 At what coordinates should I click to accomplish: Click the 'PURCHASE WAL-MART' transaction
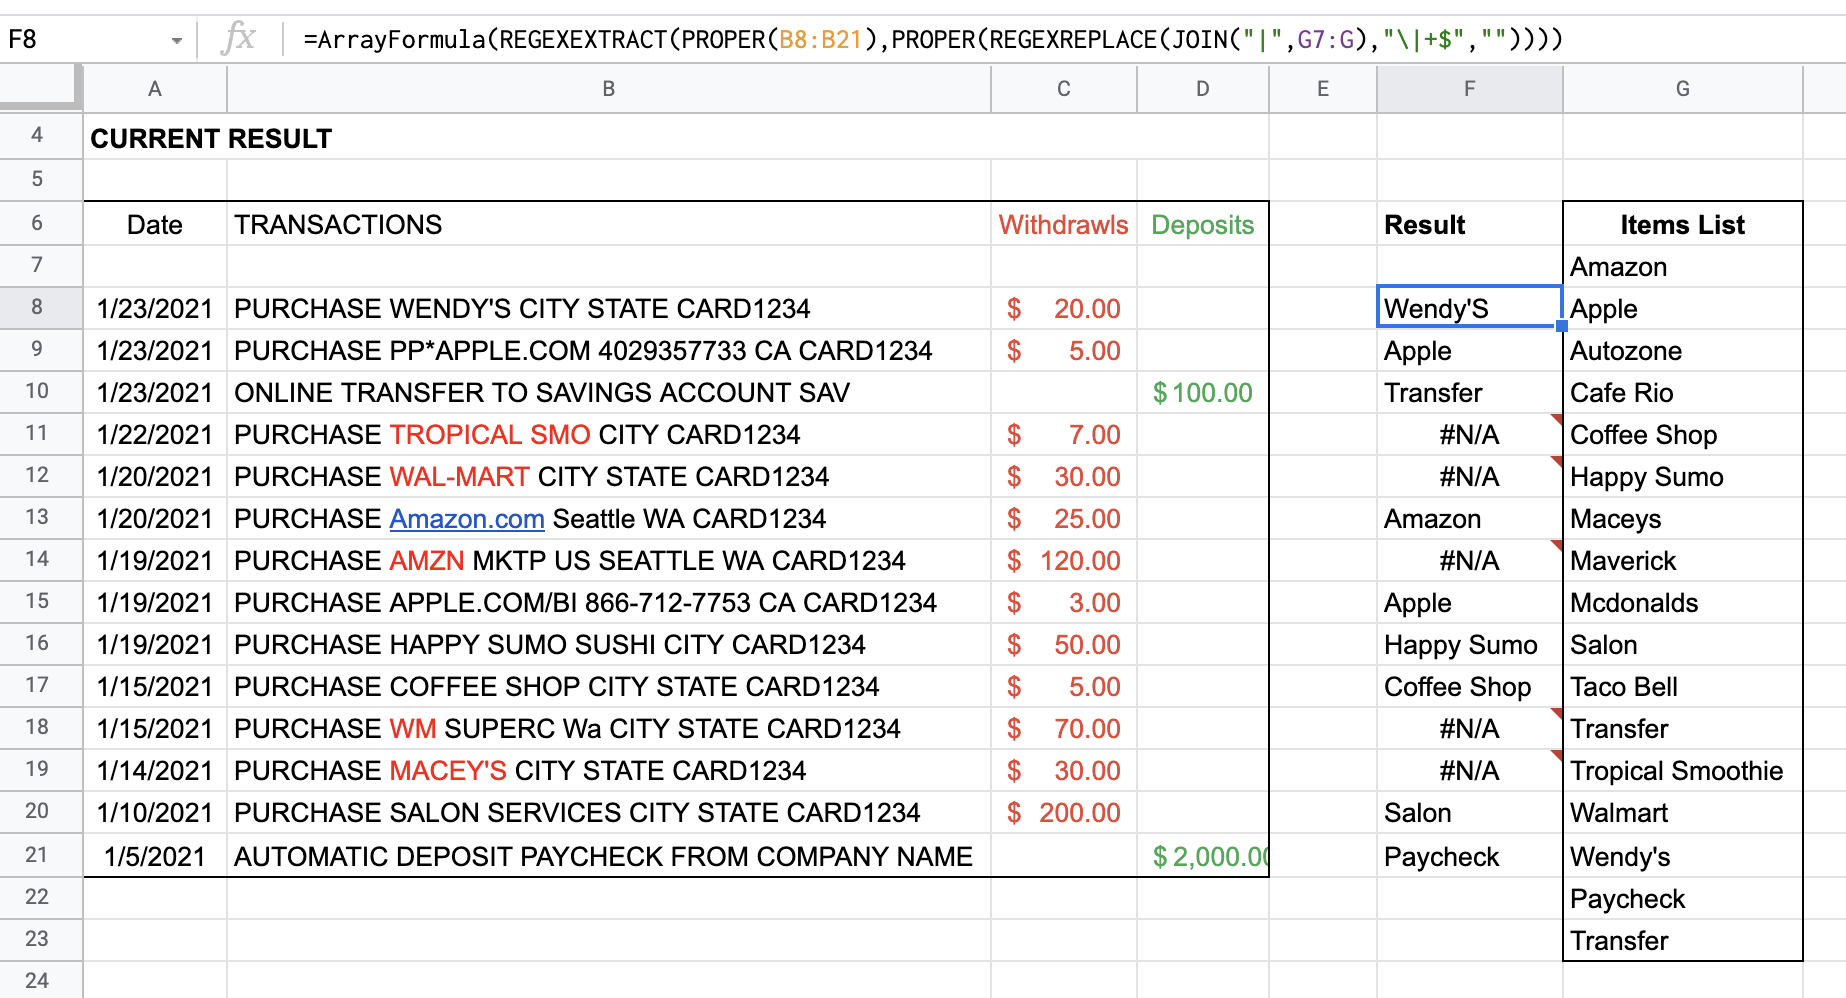pos(609,476)
